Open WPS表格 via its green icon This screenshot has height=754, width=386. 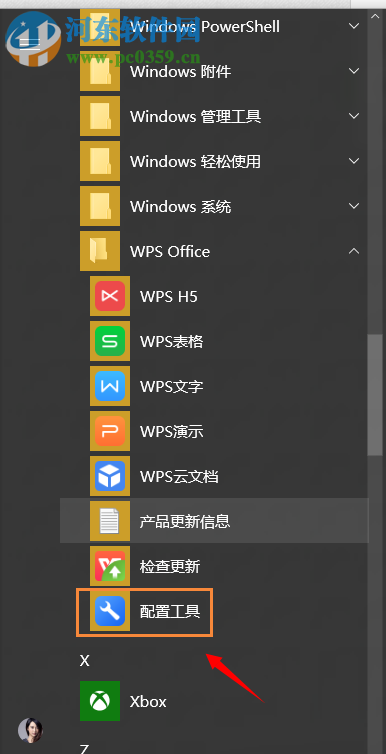[x=110, y=341]
